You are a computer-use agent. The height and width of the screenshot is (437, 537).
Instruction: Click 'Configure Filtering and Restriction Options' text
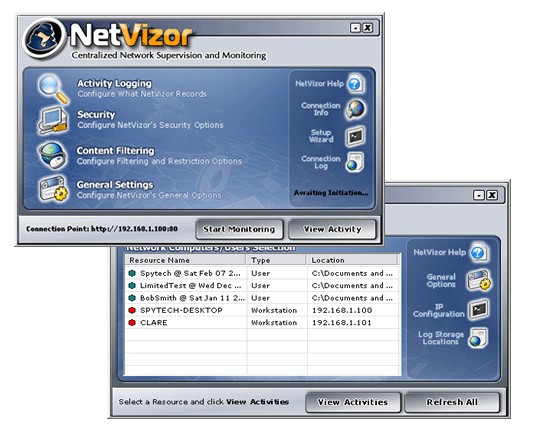point(159,161)
